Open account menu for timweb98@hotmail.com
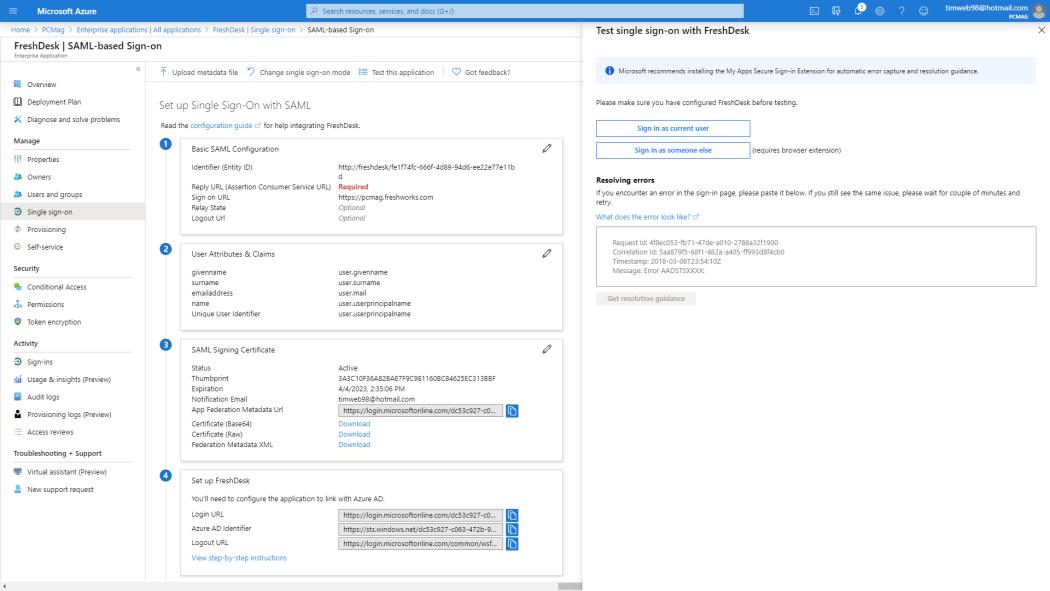Screen dimensions: 1050x591 [994, 11]
